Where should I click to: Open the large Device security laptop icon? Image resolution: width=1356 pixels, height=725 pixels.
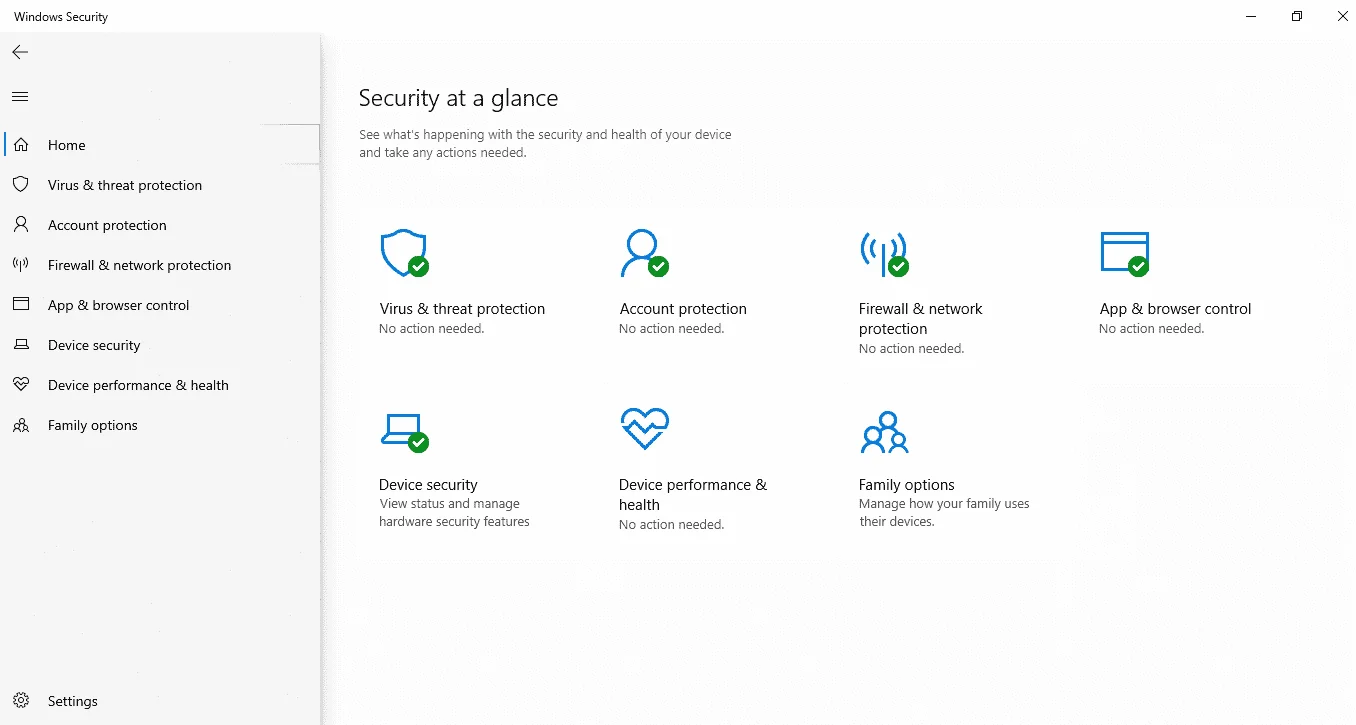click(404, 432)
